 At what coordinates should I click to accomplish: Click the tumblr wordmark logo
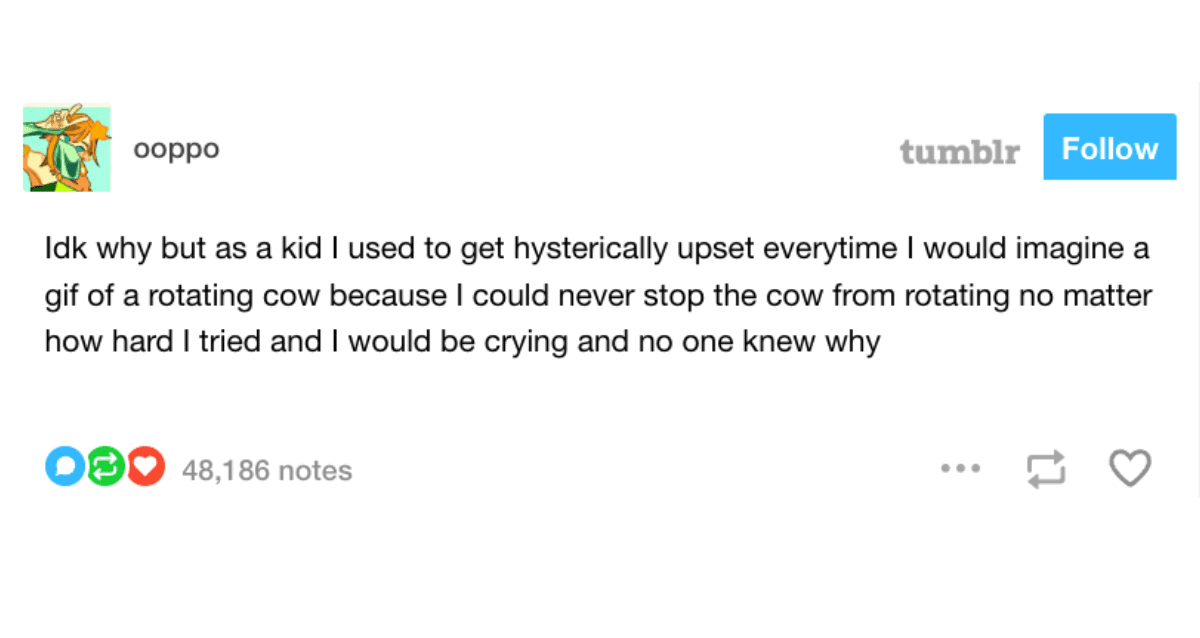coord(959,149)
